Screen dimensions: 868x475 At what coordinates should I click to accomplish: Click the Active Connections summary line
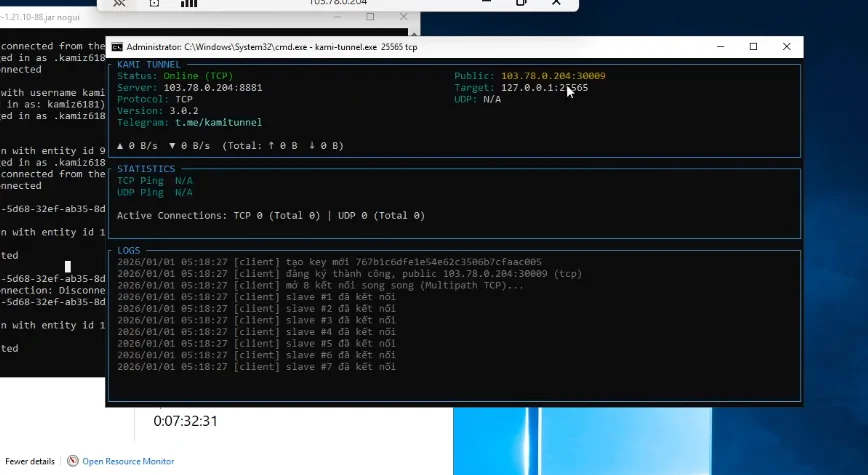[x=271, y=215]
